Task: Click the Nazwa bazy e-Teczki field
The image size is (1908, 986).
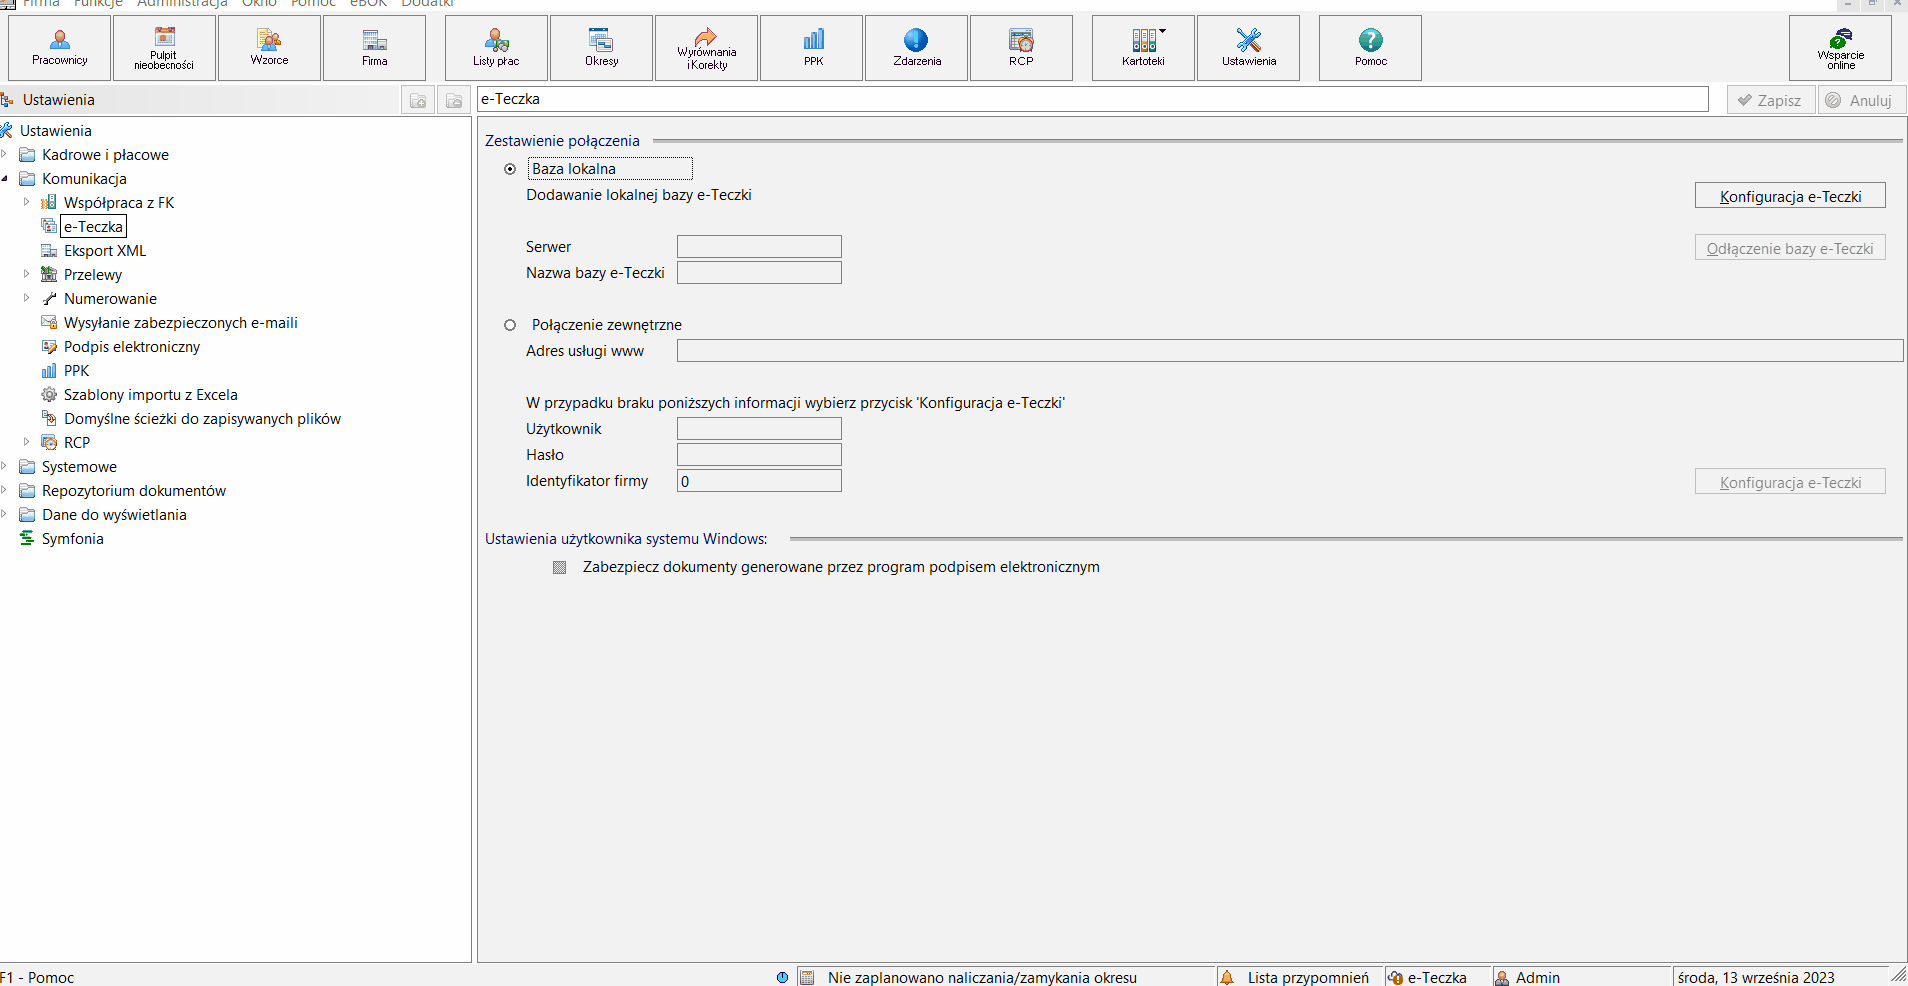Action: click(759, 273)
